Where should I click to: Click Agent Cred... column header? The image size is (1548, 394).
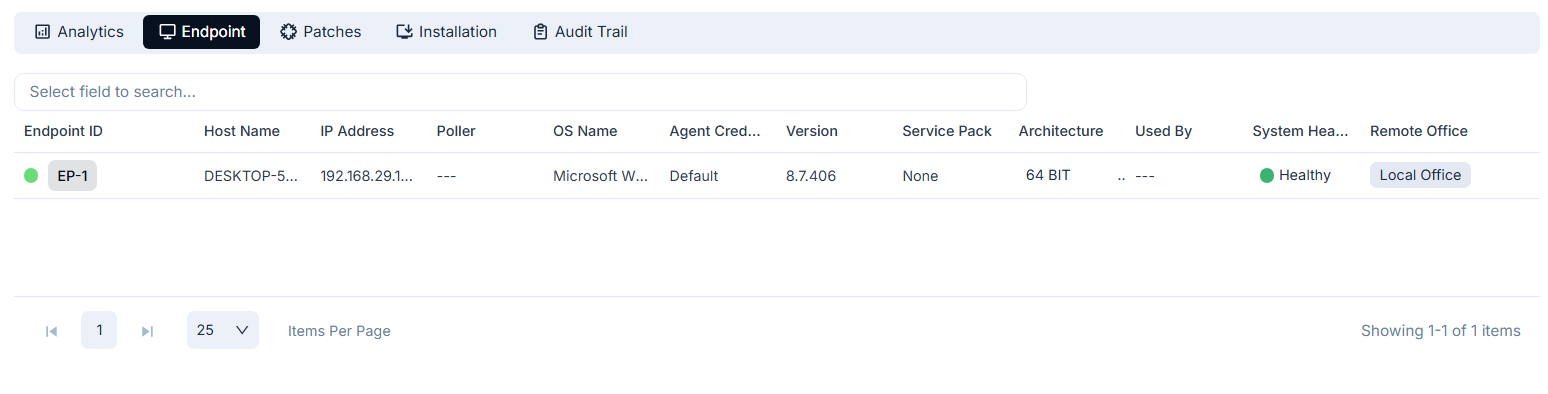pos(716,131)
